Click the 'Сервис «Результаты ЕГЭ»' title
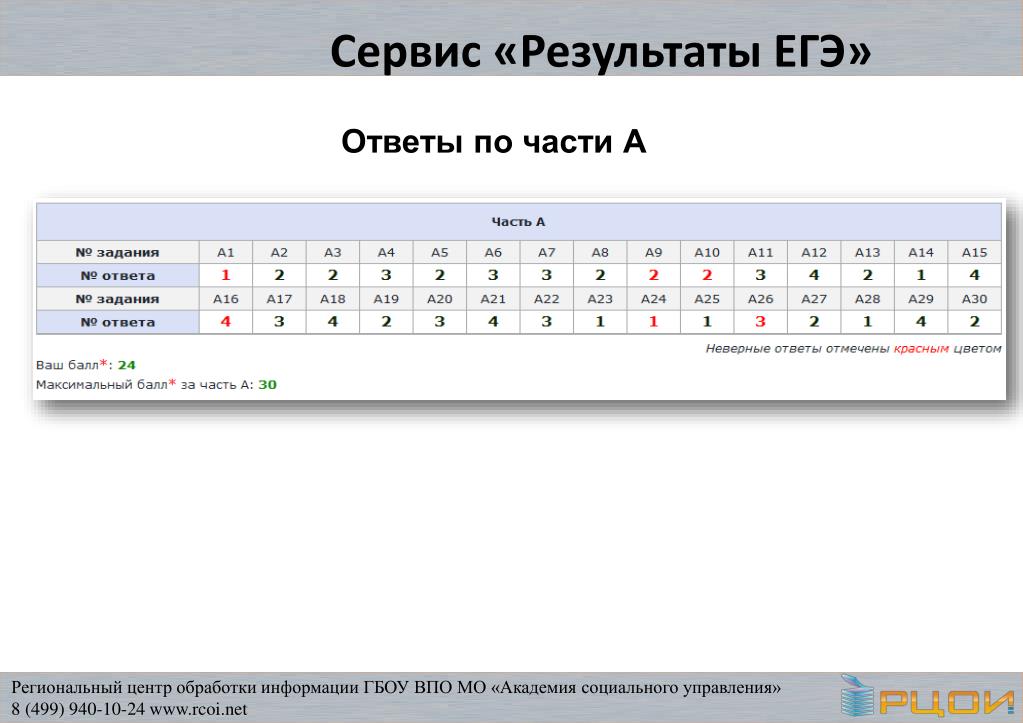The image size is (1023, 723). (x=600, y=52)
